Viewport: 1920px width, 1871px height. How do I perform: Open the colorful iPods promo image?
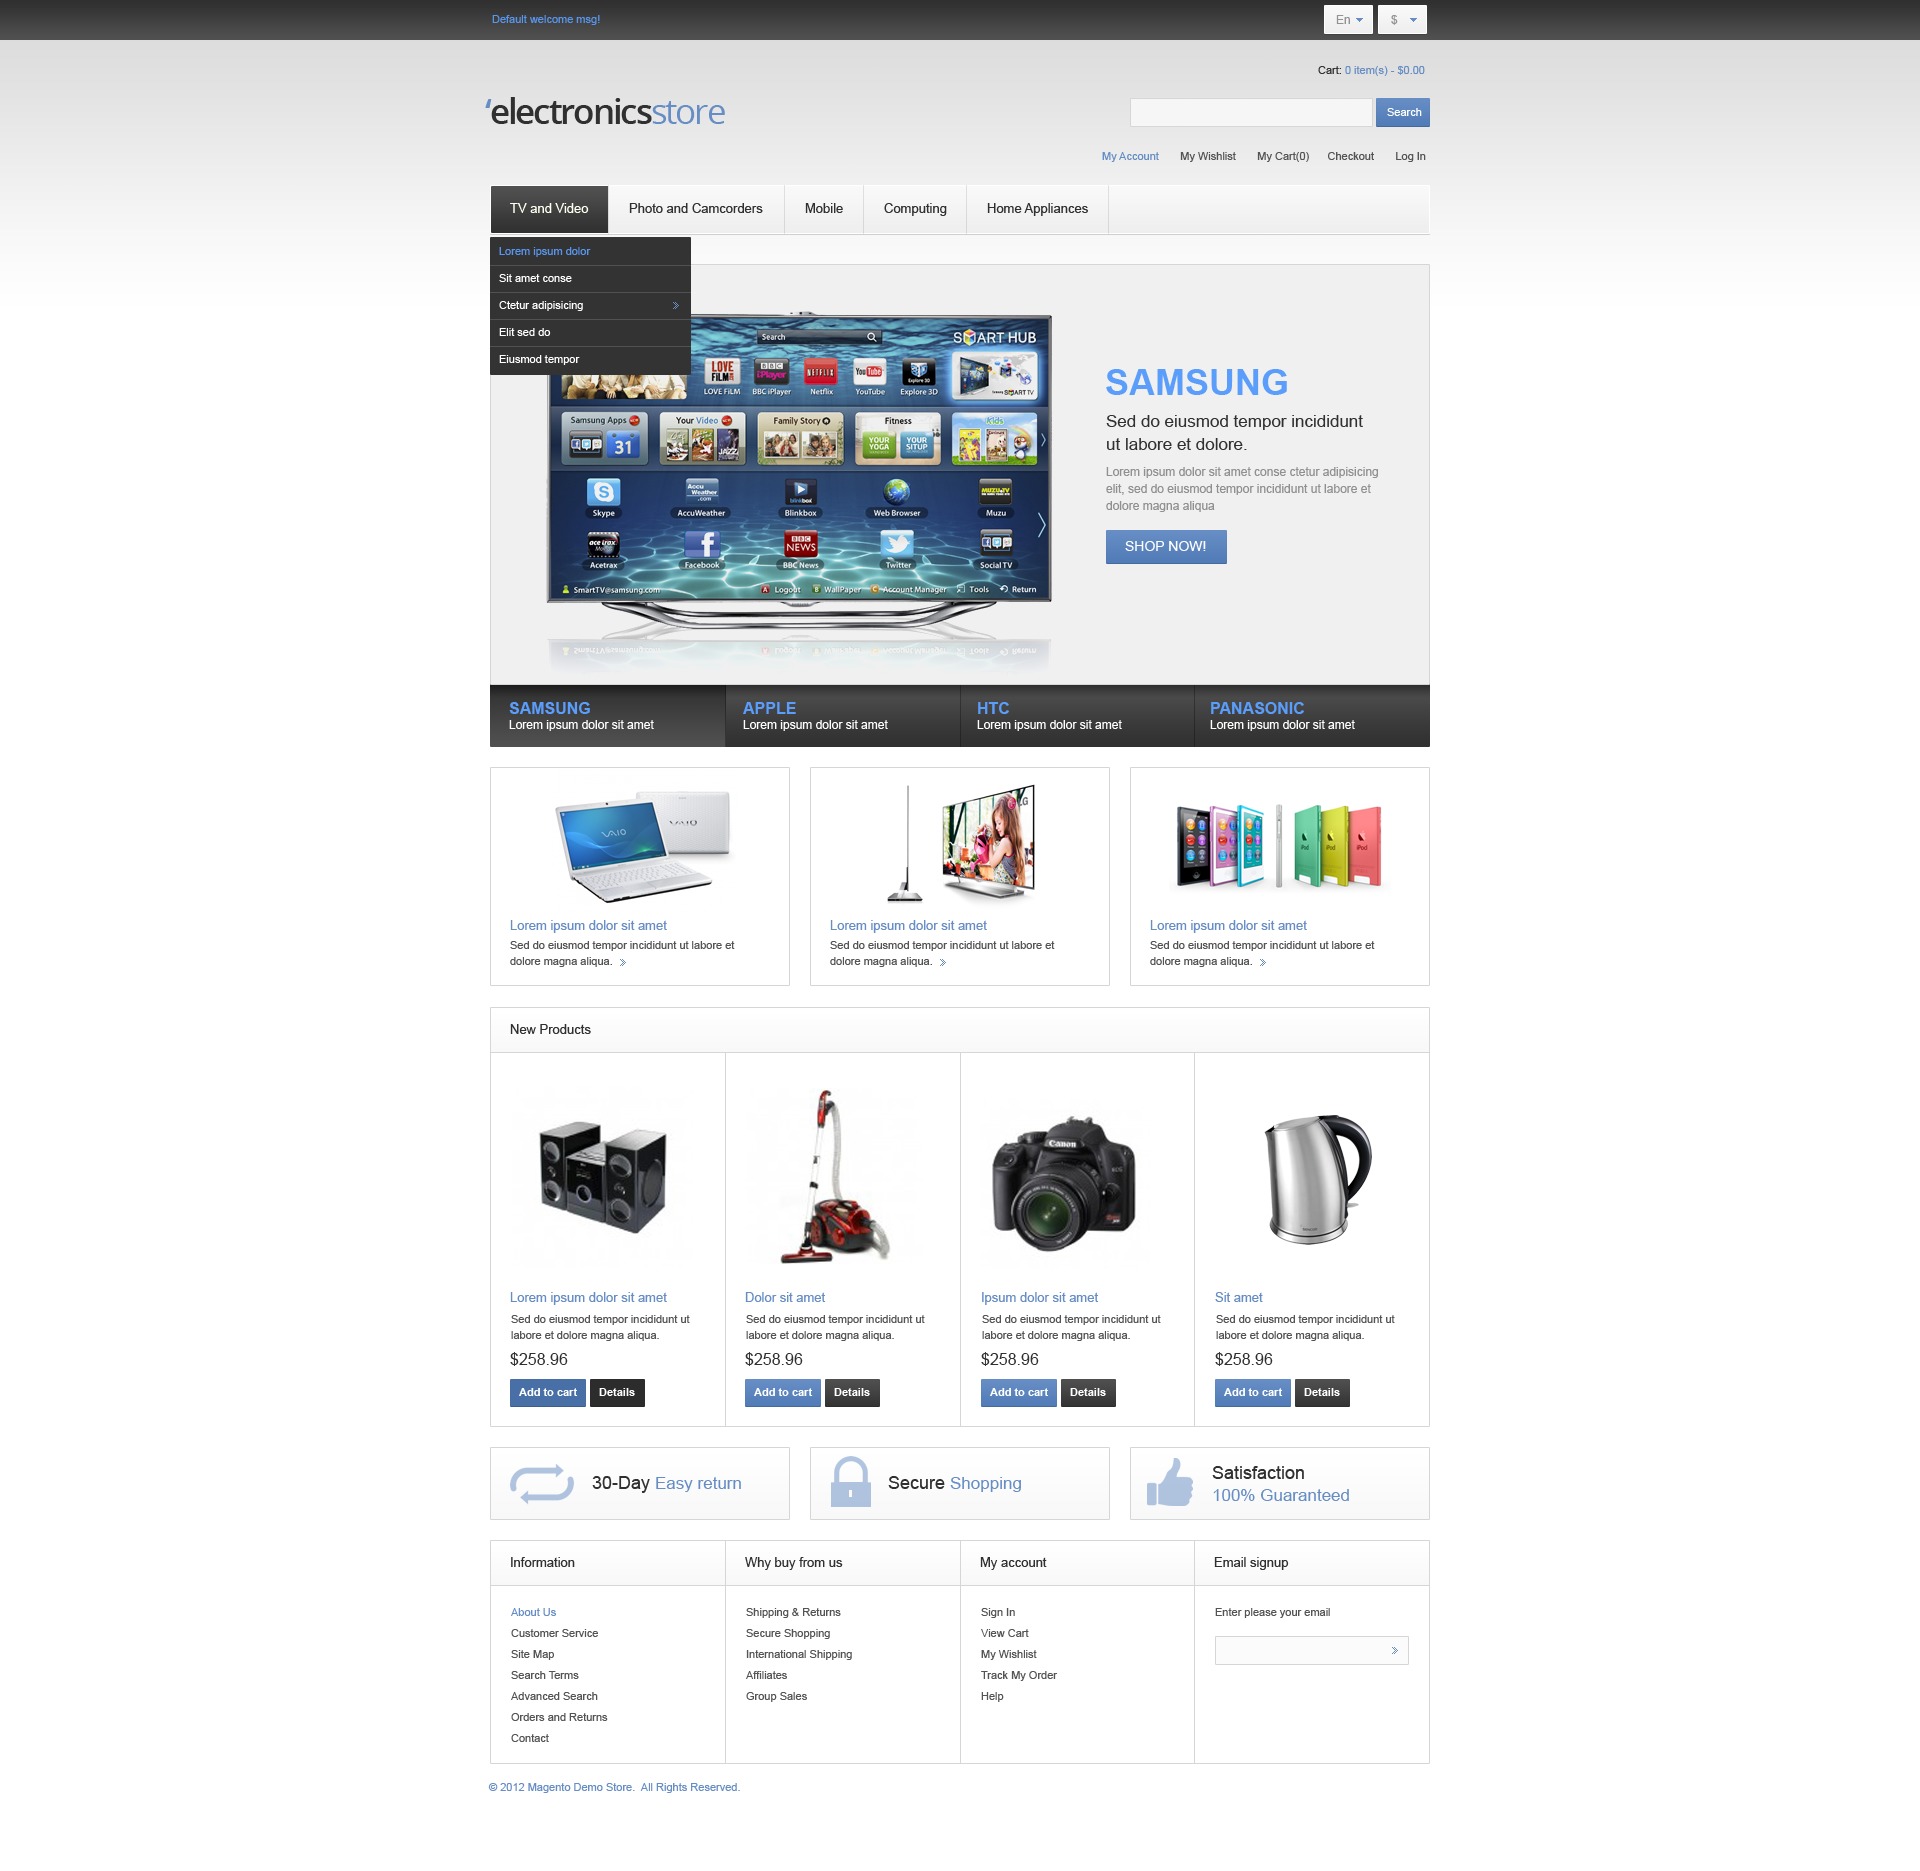(1279, 846)
